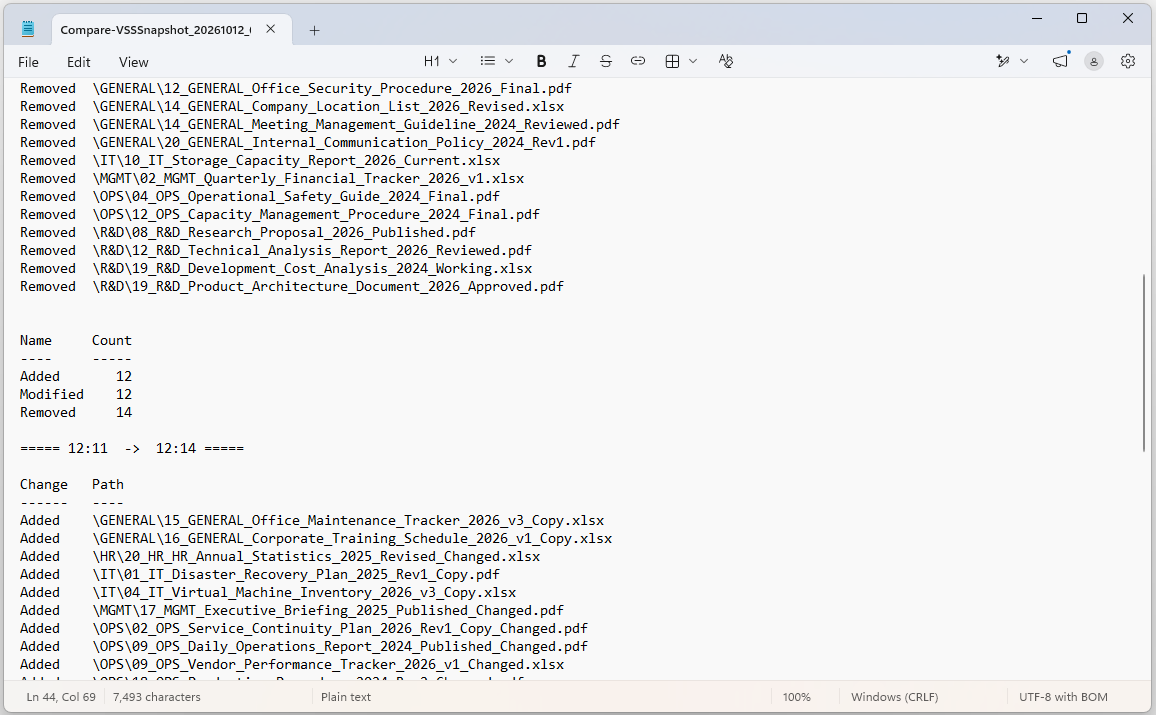Click the Executive_Briefing line
The image size is (1156, 715).
point(292,611)
